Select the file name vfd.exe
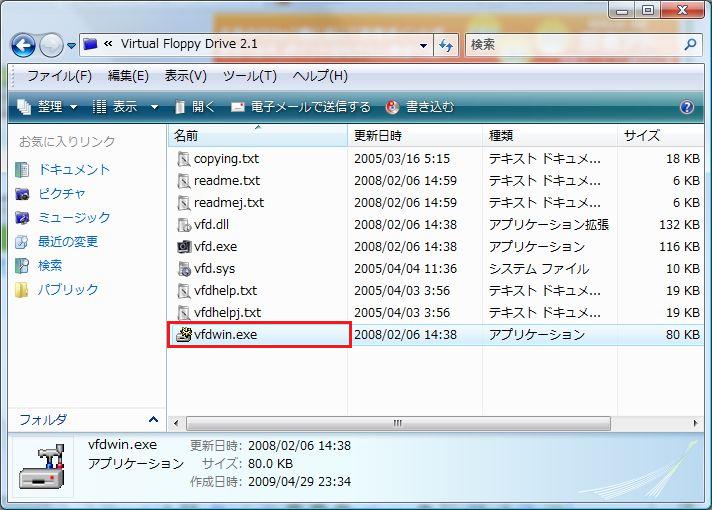Screen dimensions: 712x510 pos(215,247)
